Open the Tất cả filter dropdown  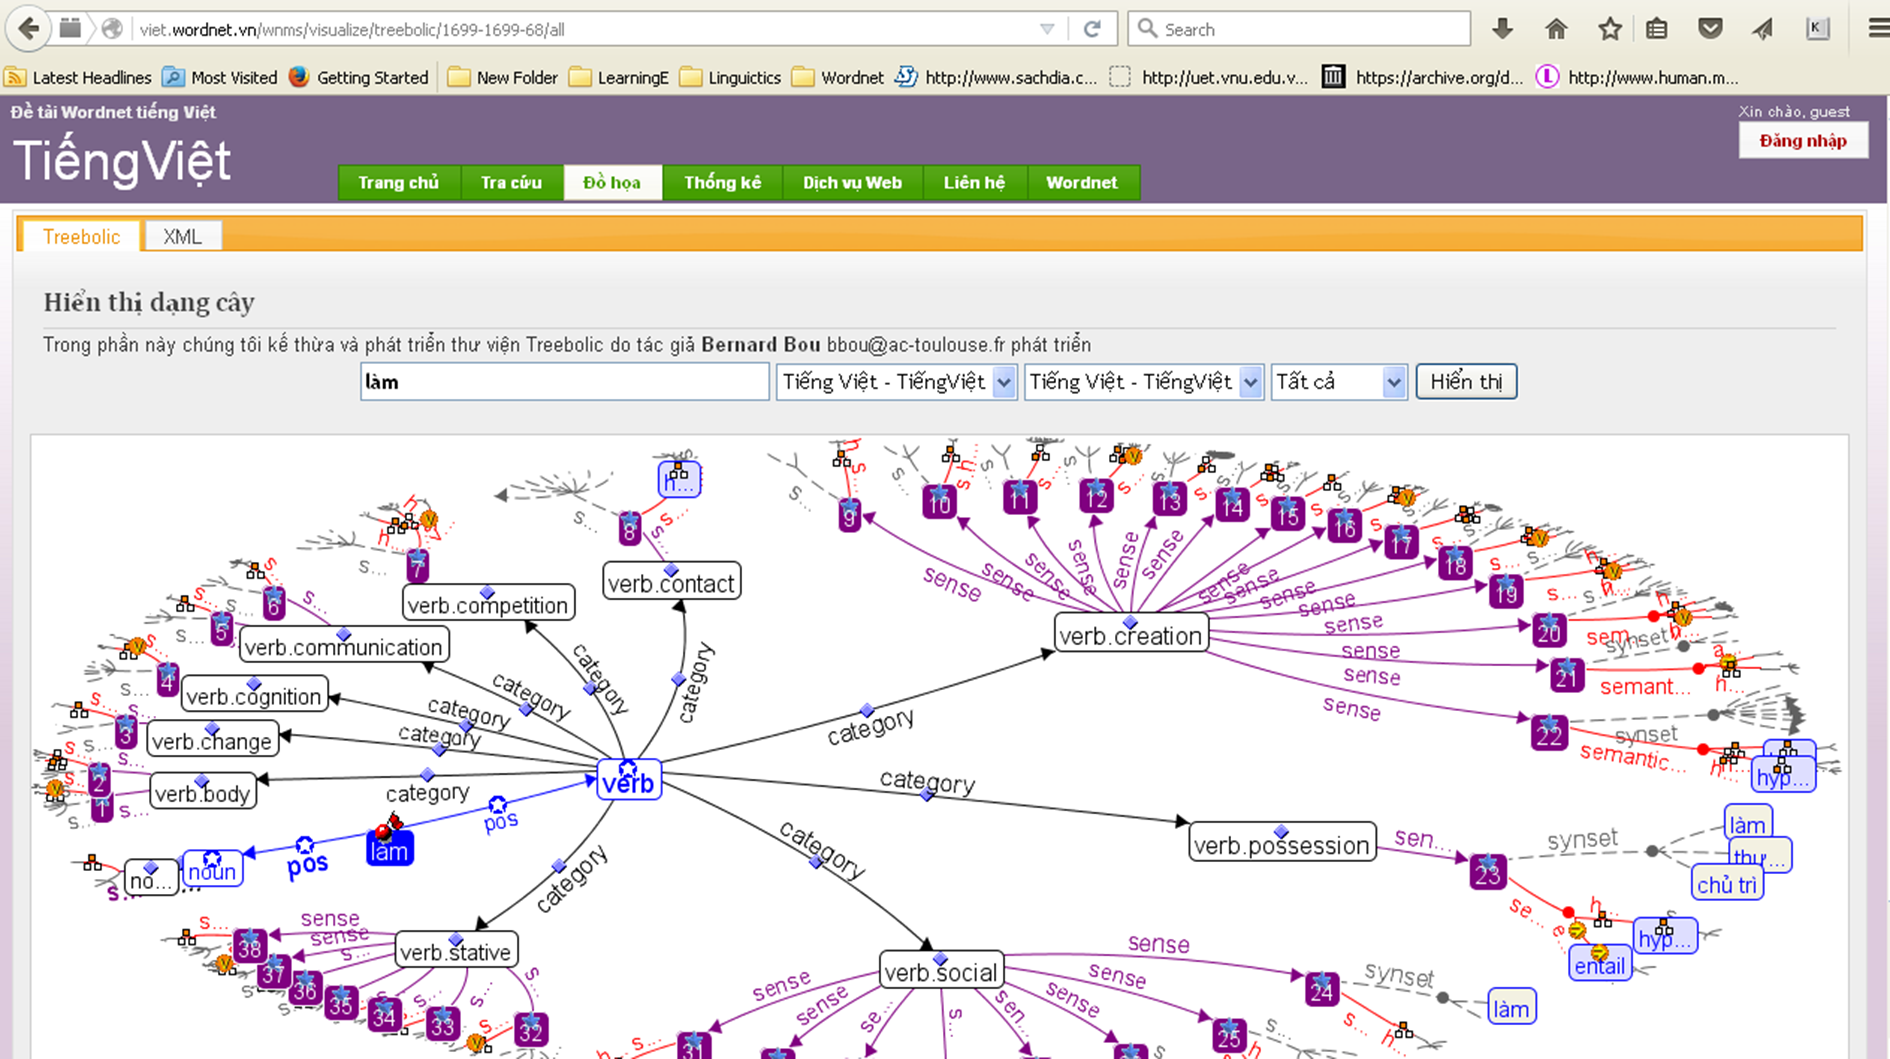(x=1338, y=382)
